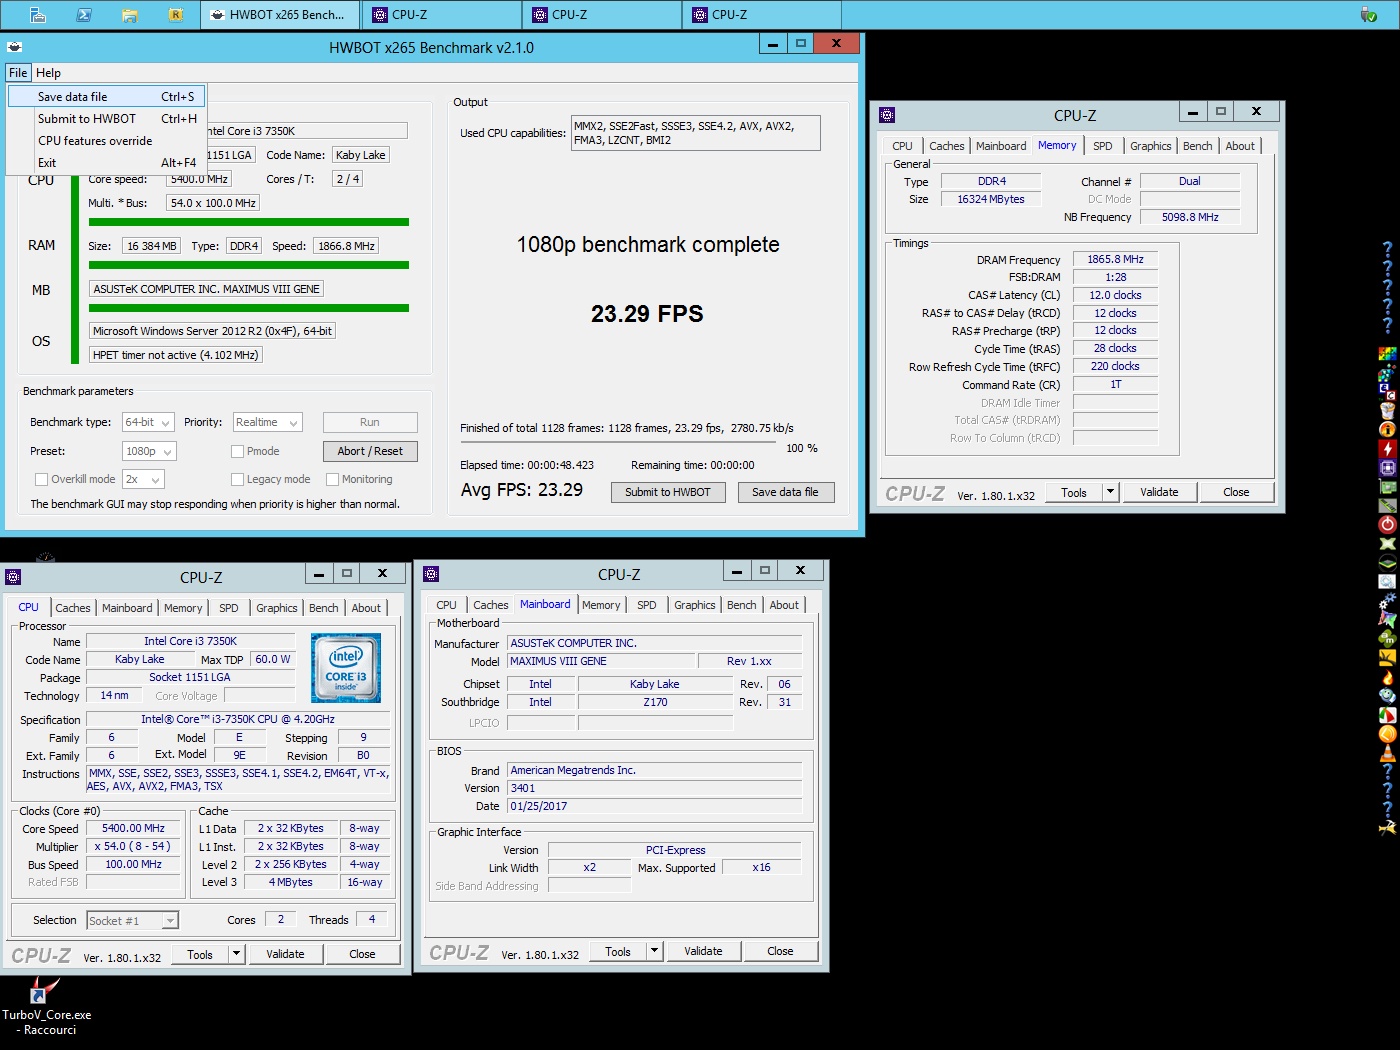This screenshot has height=1050, width=1400.
Task: Click the CPU-Z Memory window title icon
Action: coord(887,115)
